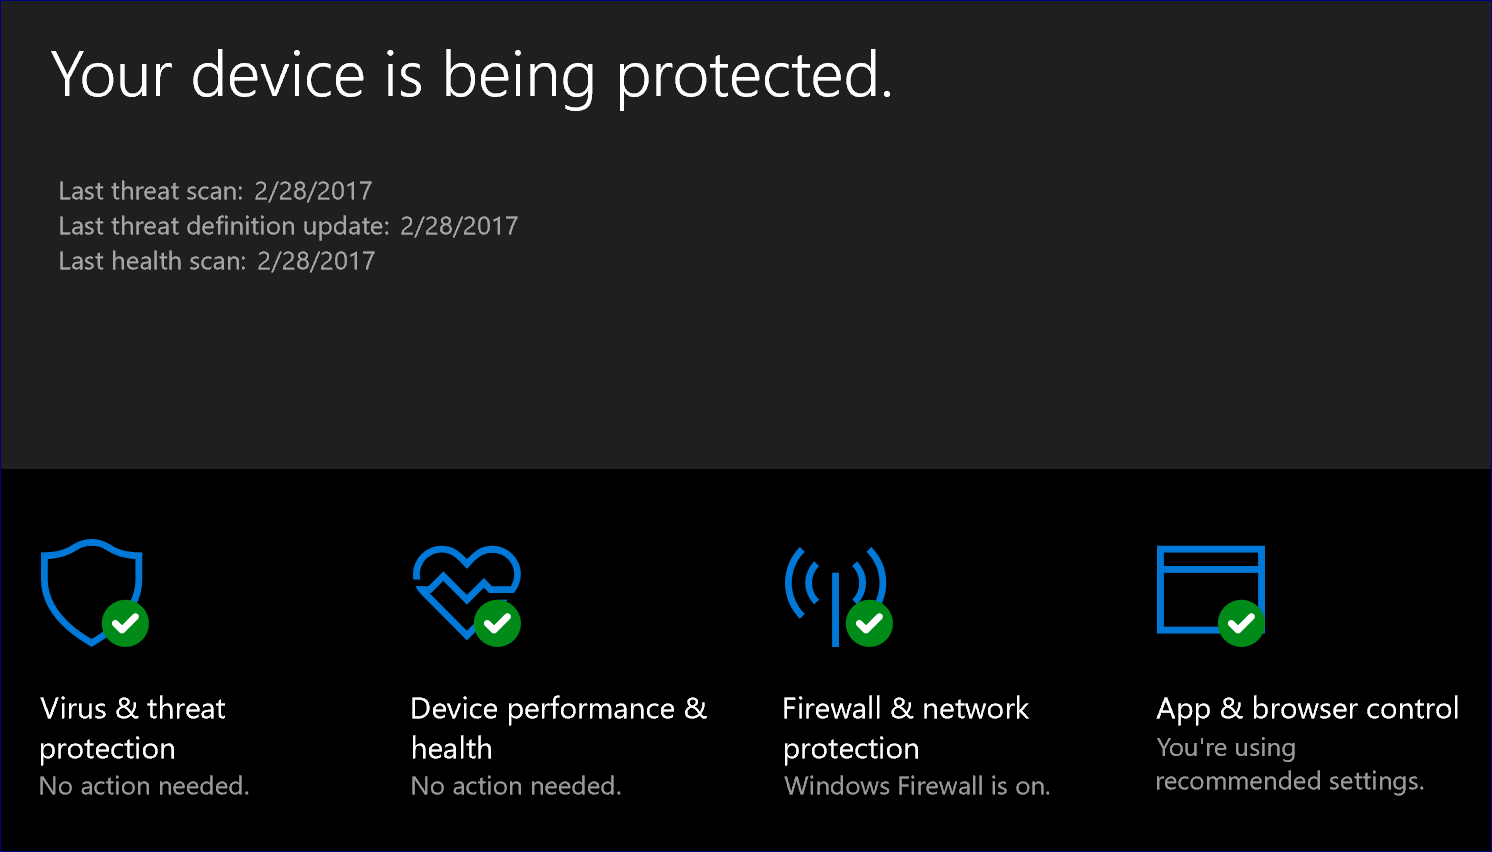Click 'You're using recommended settings' text
This screenshot has height=852, width=1492.
pos(1290,765)
